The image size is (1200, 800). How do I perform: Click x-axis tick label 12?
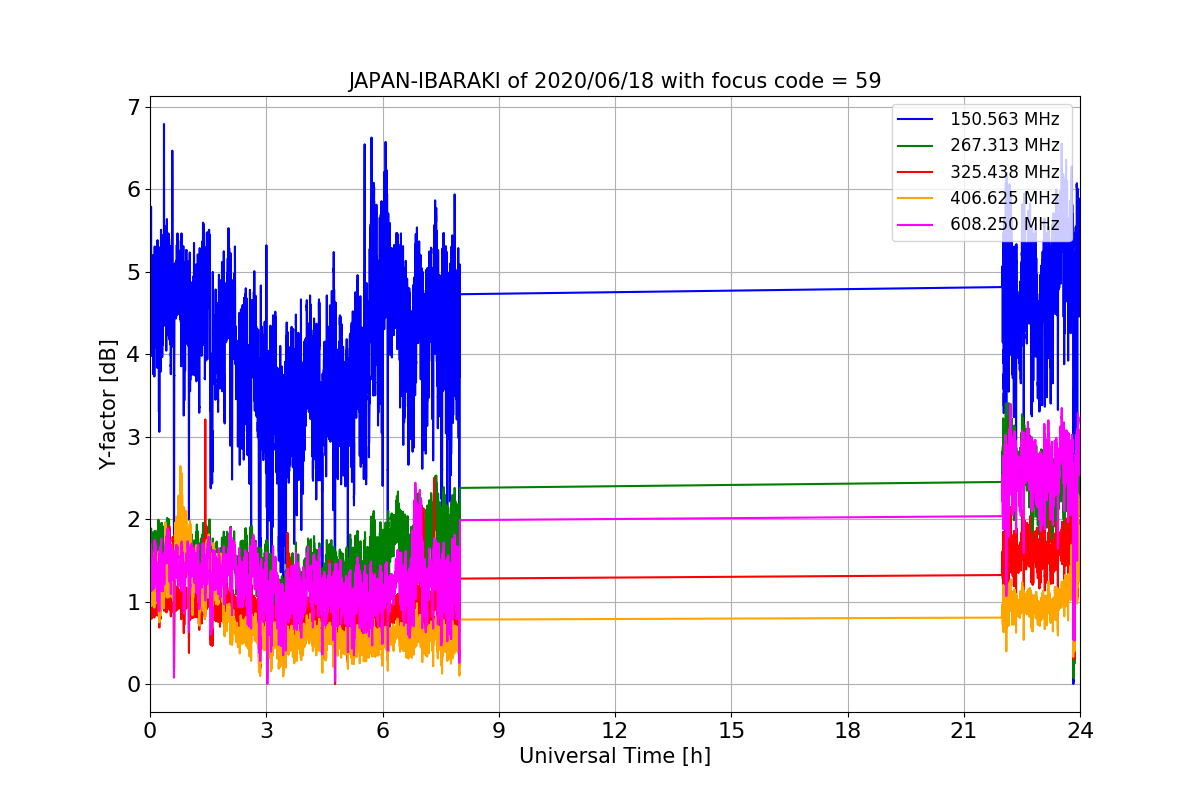pyautogui.click(x=615, y=731)
